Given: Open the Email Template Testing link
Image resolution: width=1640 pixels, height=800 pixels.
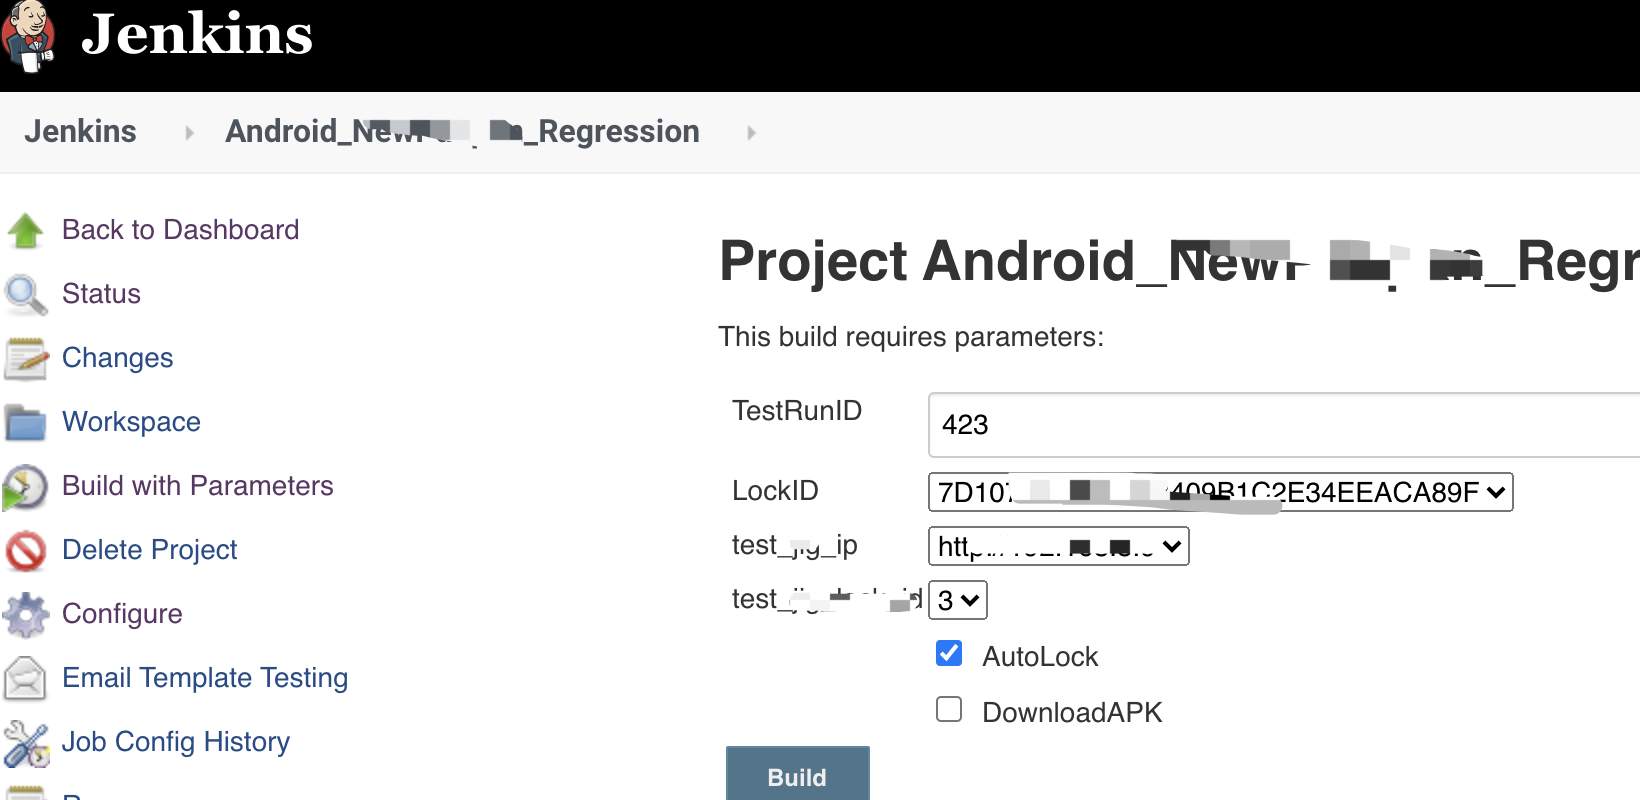Looking at the screenshot, I should [x=205, y=678].
